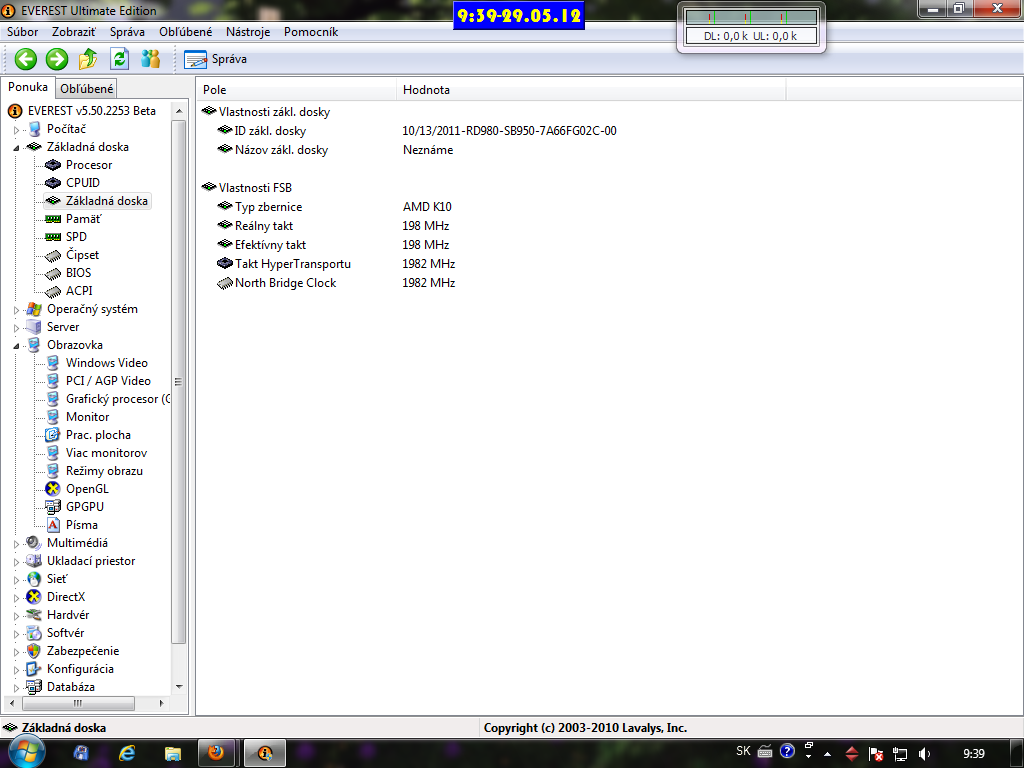Switch to the Ponuka tab

coord(28,87)
